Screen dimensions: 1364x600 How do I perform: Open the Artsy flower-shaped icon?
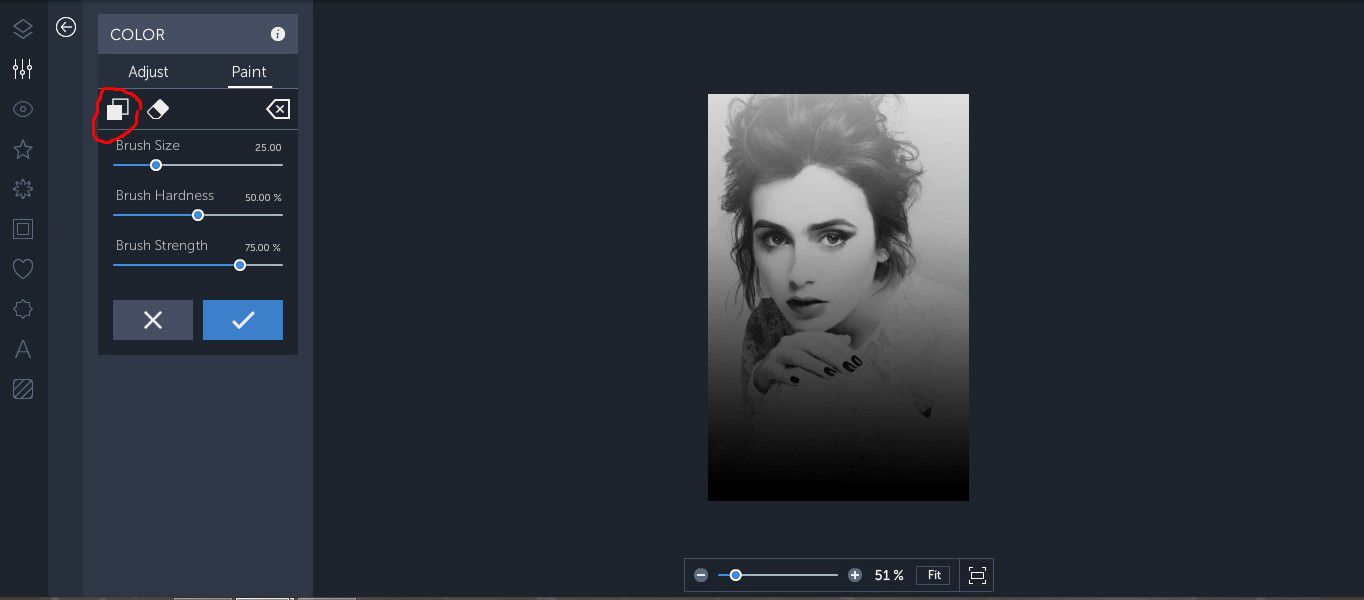click(22, 189)
